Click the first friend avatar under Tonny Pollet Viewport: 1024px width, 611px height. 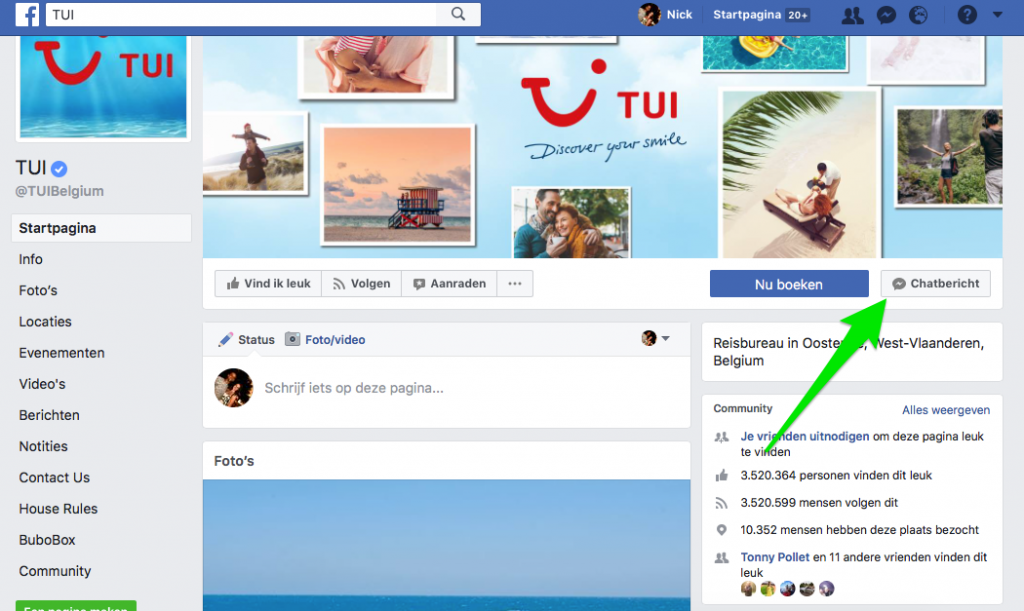coord(748,589)
